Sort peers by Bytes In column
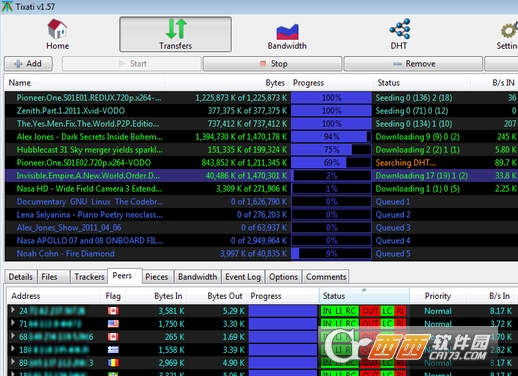 157,296
